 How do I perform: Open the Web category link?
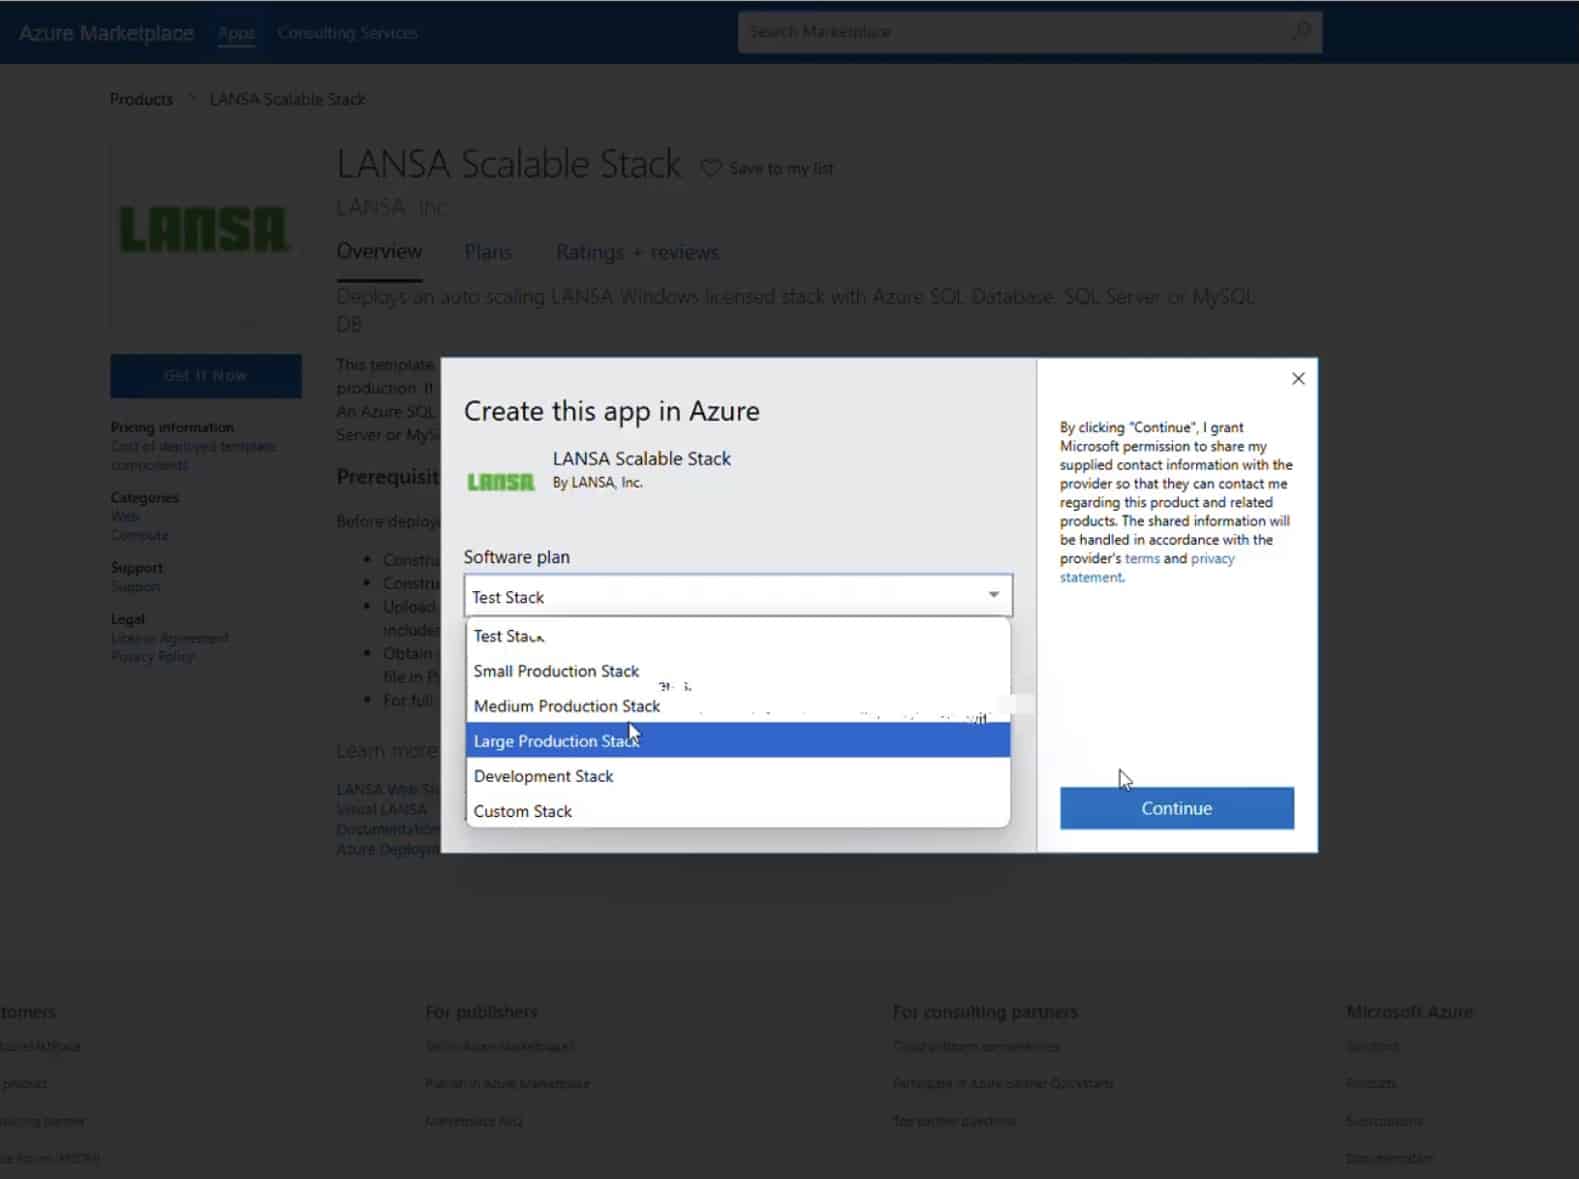coord(125,516)
